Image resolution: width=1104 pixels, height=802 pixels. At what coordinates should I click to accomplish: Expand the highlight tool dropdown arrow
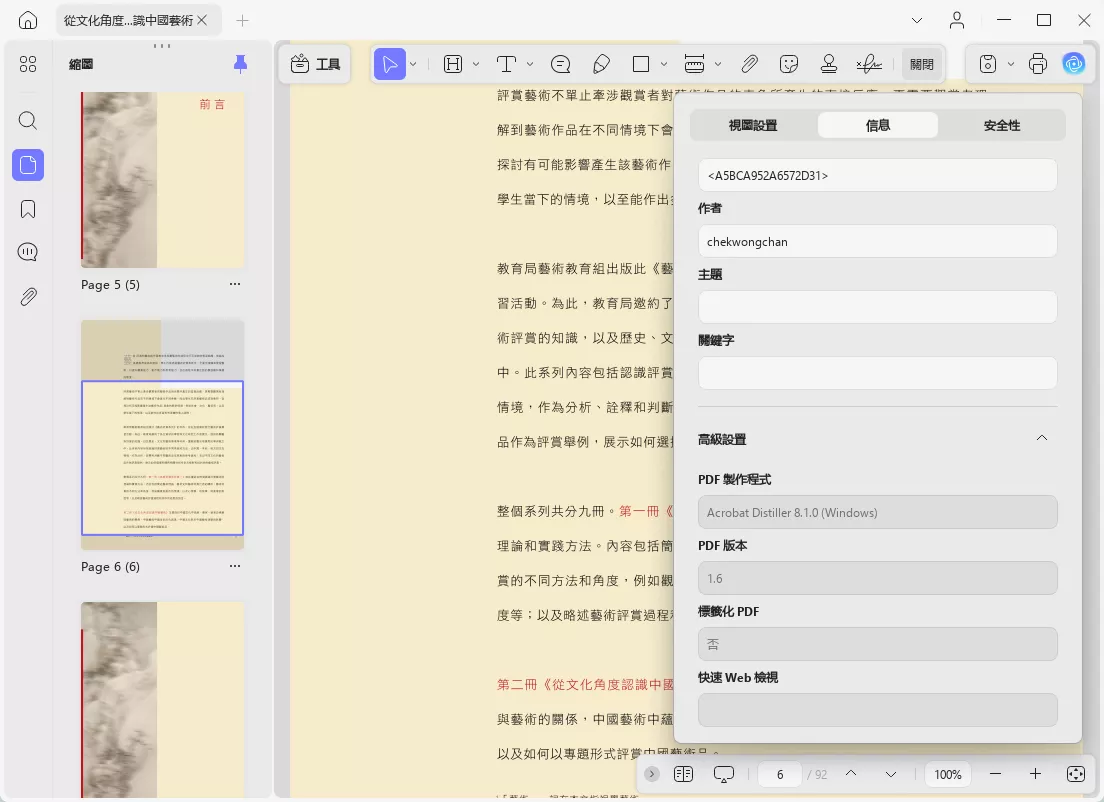(476, 64)
